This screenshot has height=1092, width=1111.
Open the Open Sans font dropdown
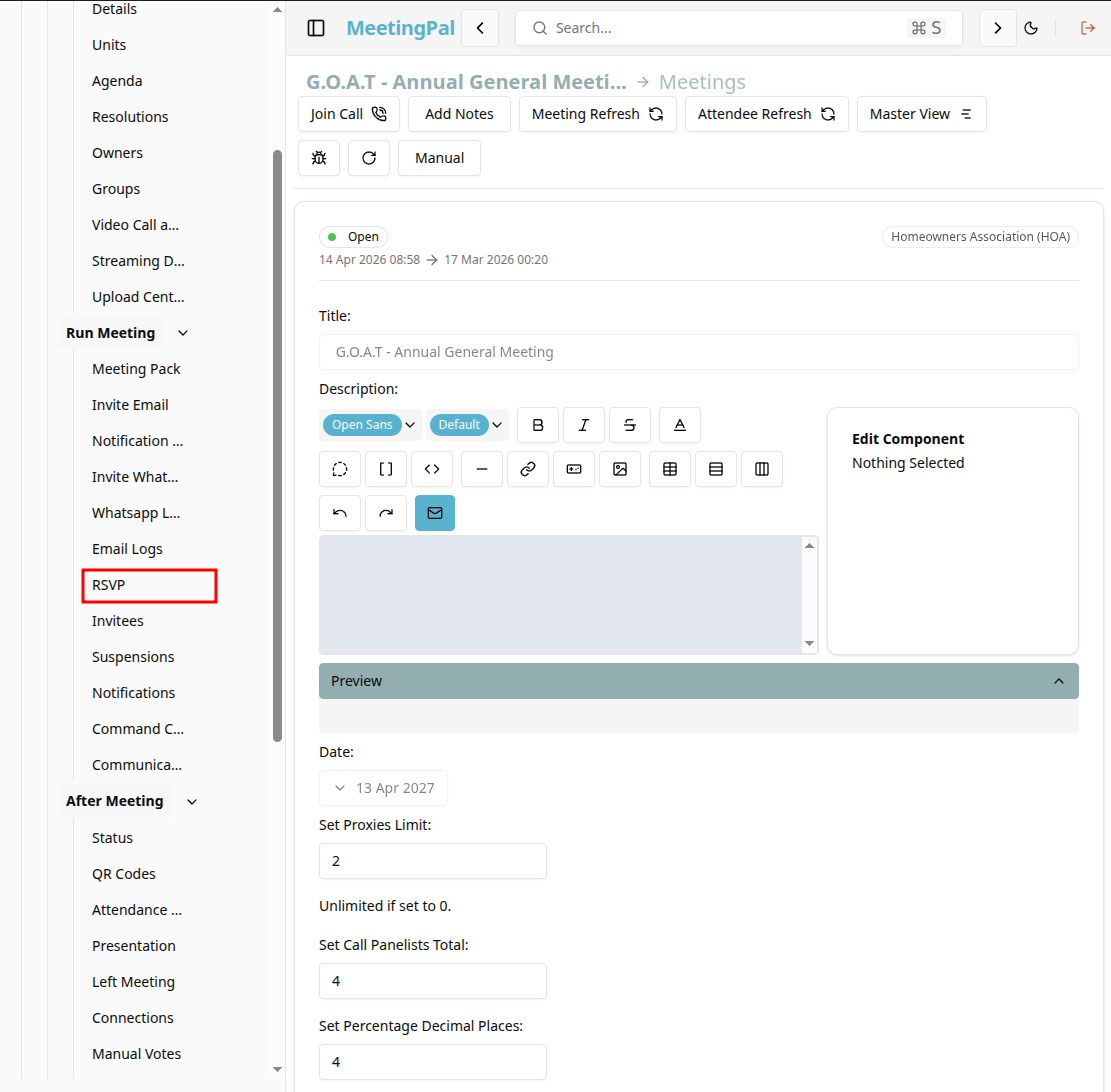(x=371, y=425)
